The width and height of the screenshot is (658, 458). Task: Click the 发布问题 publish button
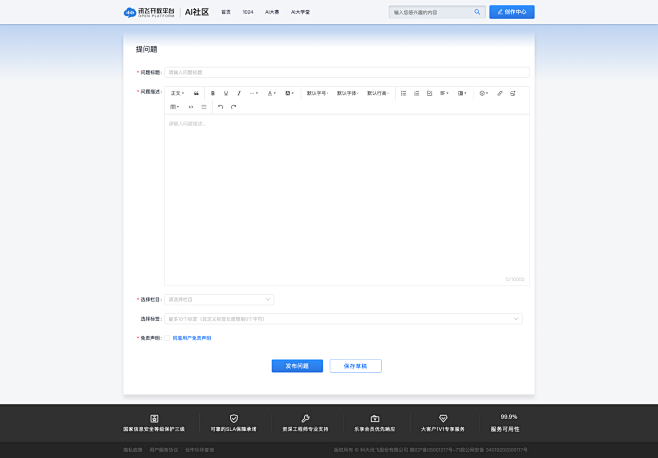pyautogui.click(x=297, y=366)
